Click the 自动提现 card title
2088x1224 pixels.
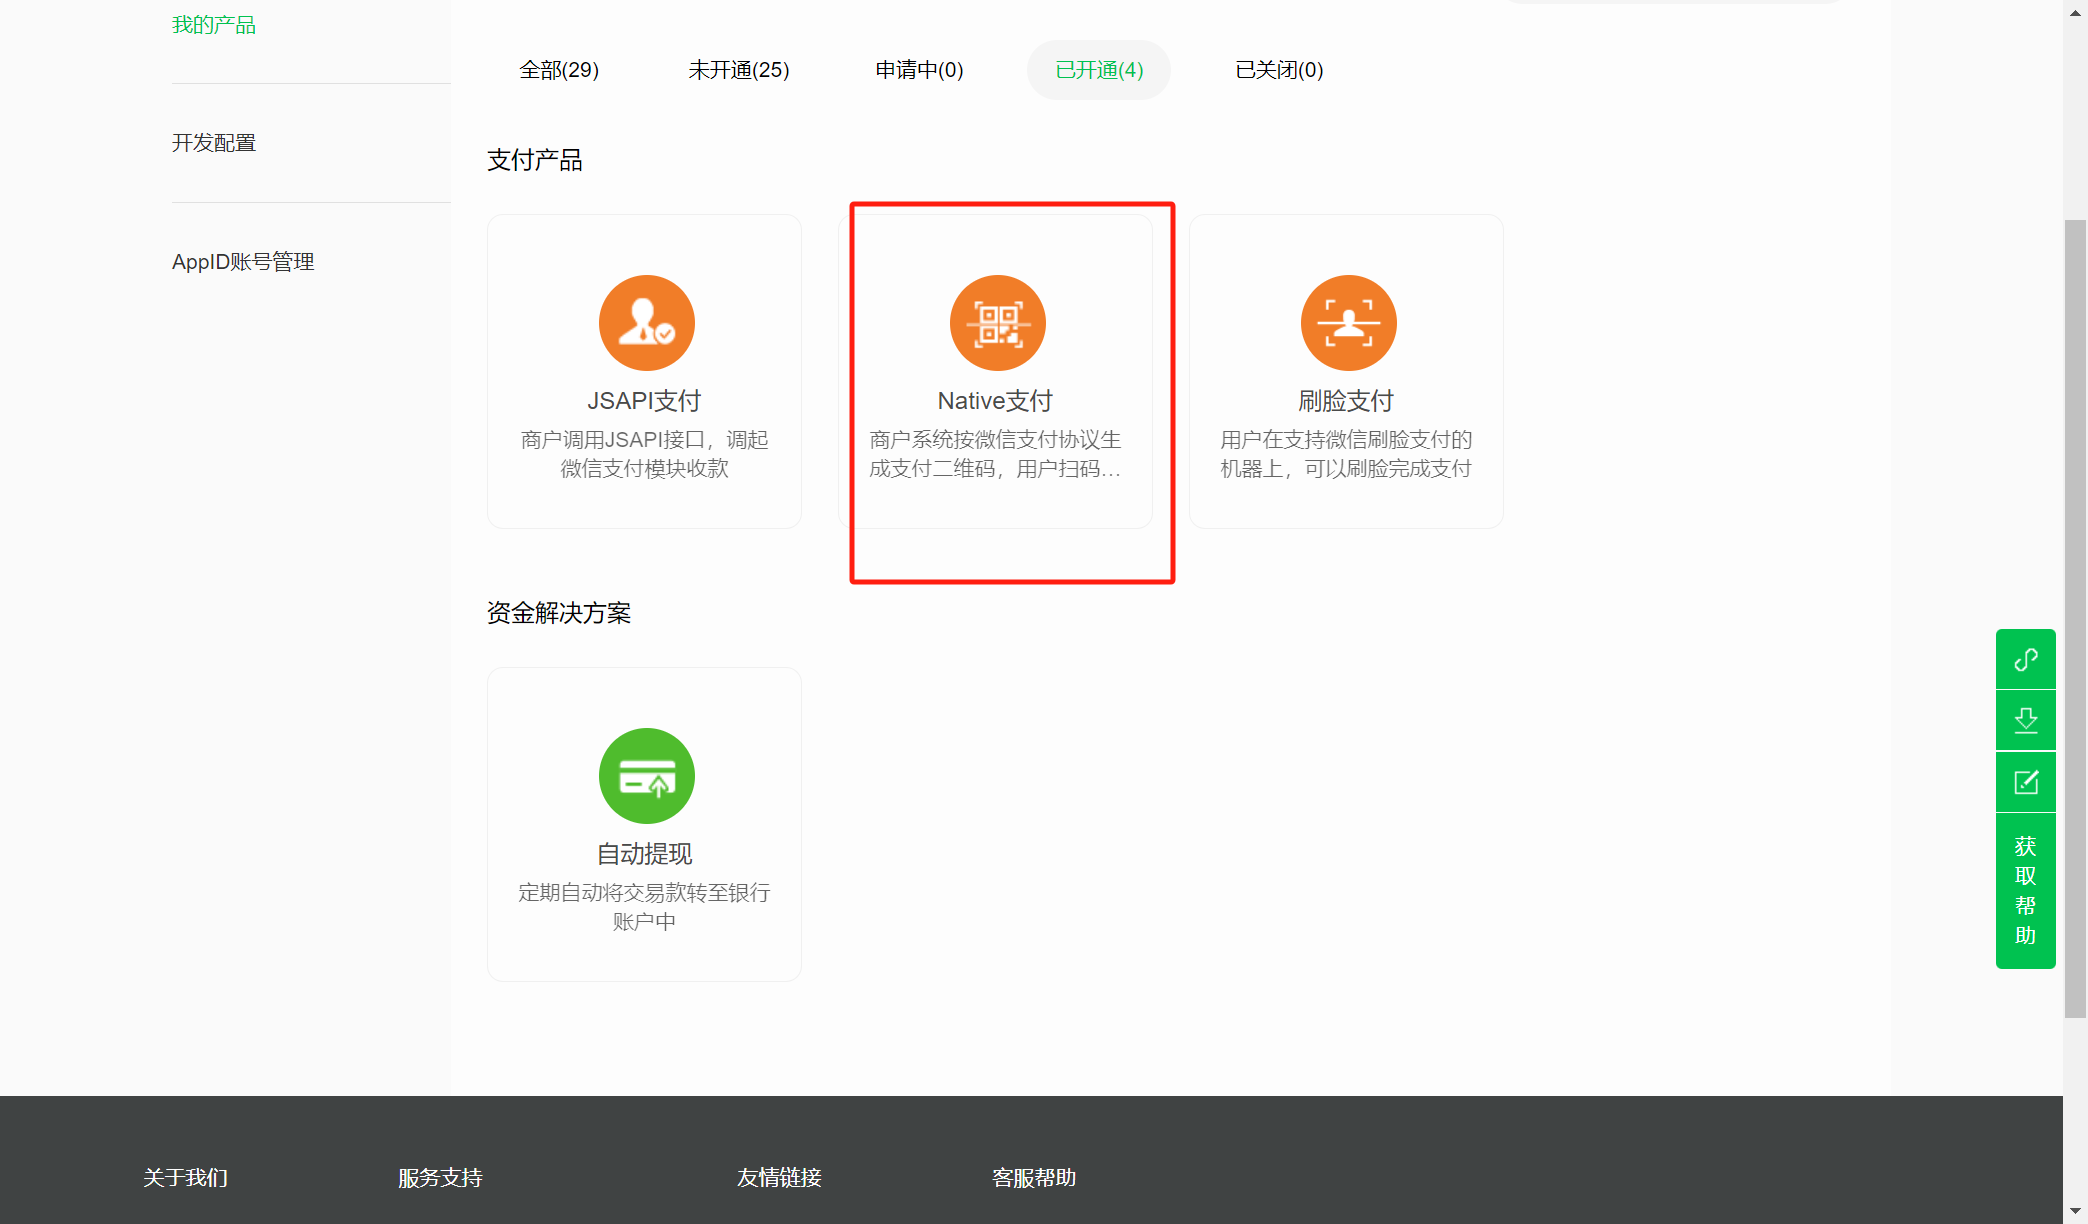pos(644,854)
